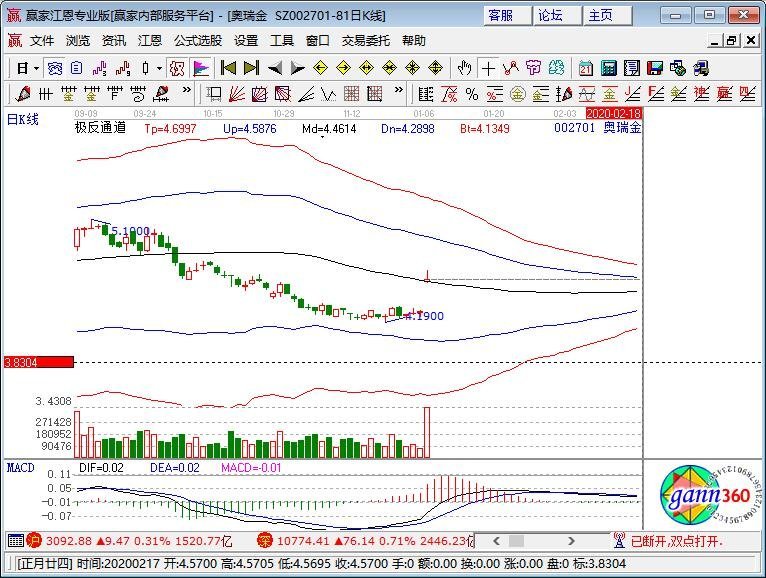The height and width of the screenshot is (578, 766).
Task: Toggle the crosshair cursor tool
Action: coord(488,68)
